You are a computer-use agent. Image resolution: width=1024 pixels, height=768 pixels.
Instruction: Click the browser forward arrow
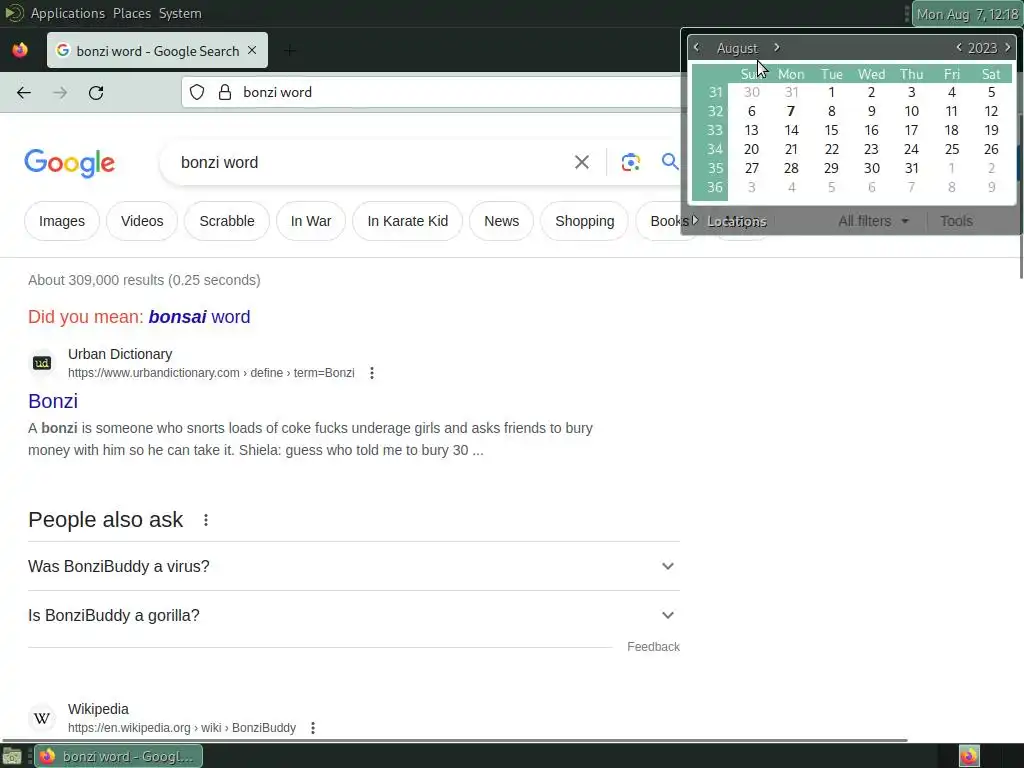tap(60, 93)
